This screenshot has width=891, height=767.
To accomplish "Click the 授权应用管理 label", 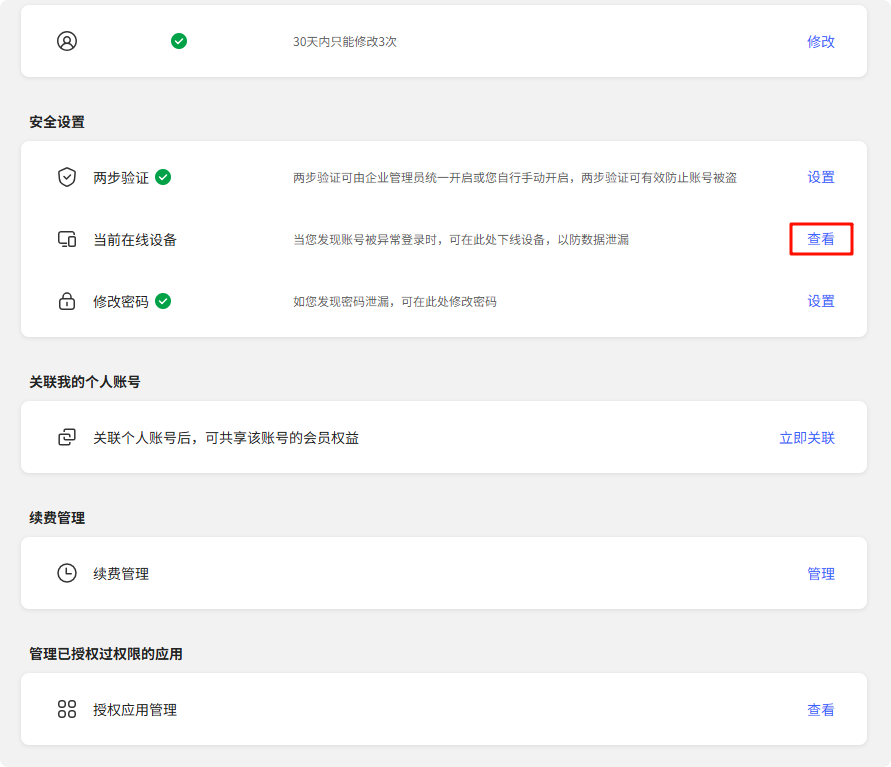I will 135,710.
